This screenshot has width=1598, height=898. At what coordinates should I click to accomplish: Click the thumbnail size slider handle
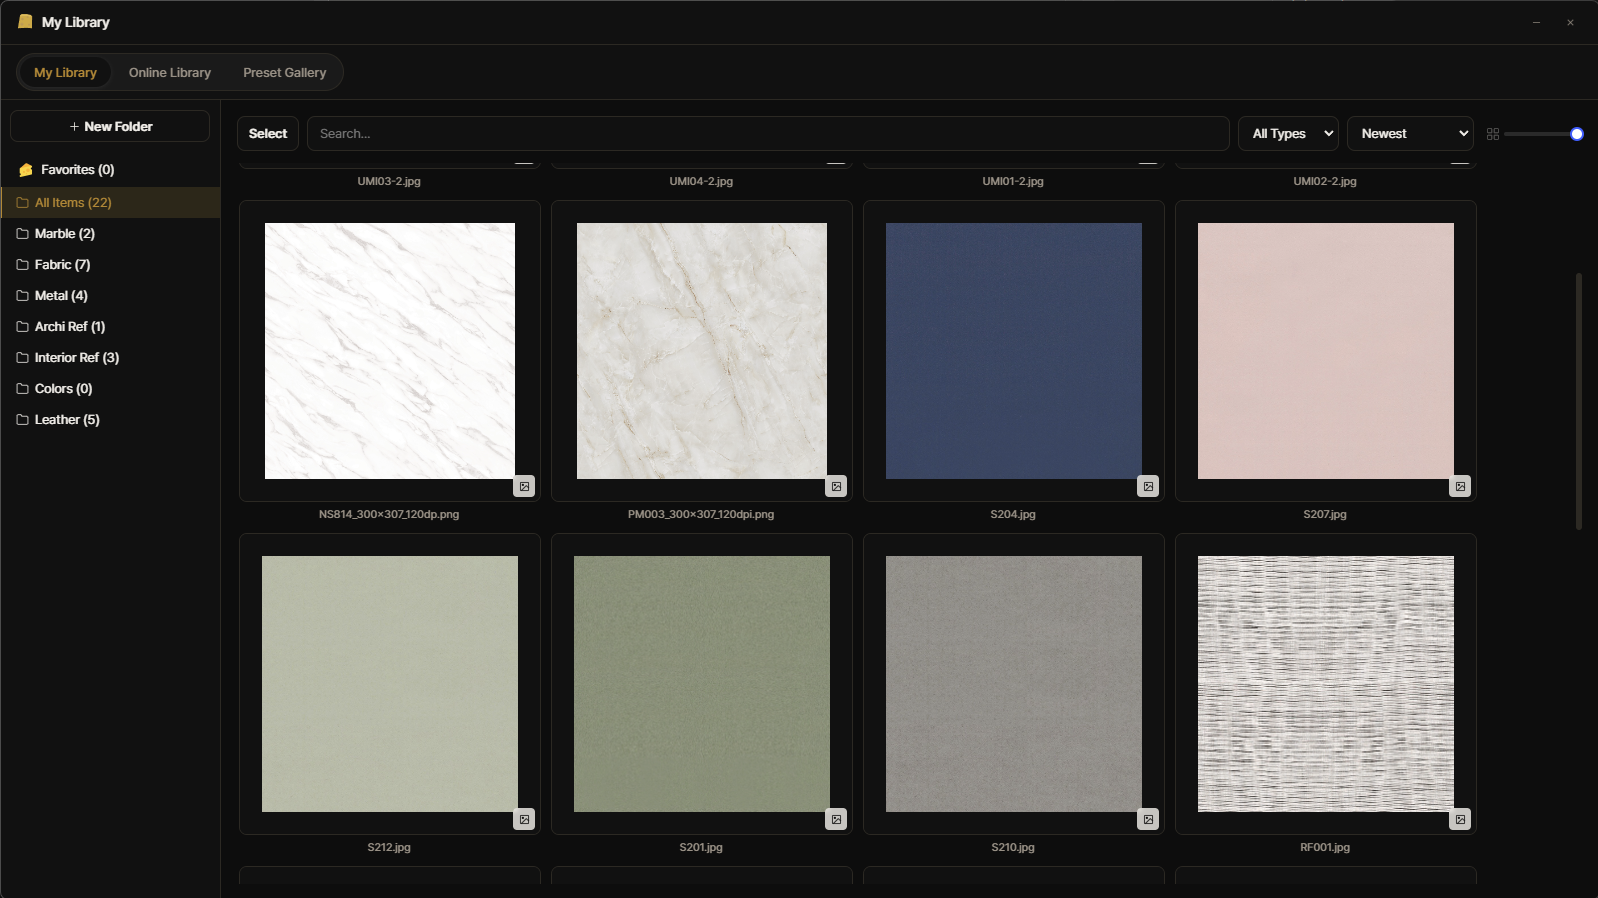(x=1577, y=134)
